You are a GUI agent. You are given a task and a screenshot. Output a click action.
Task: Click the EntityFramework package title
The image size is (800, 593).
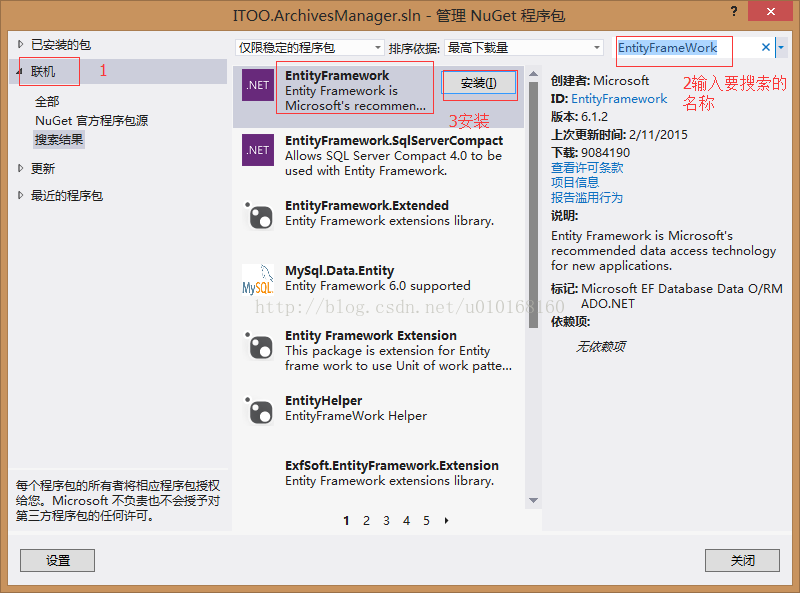[337, 76]
